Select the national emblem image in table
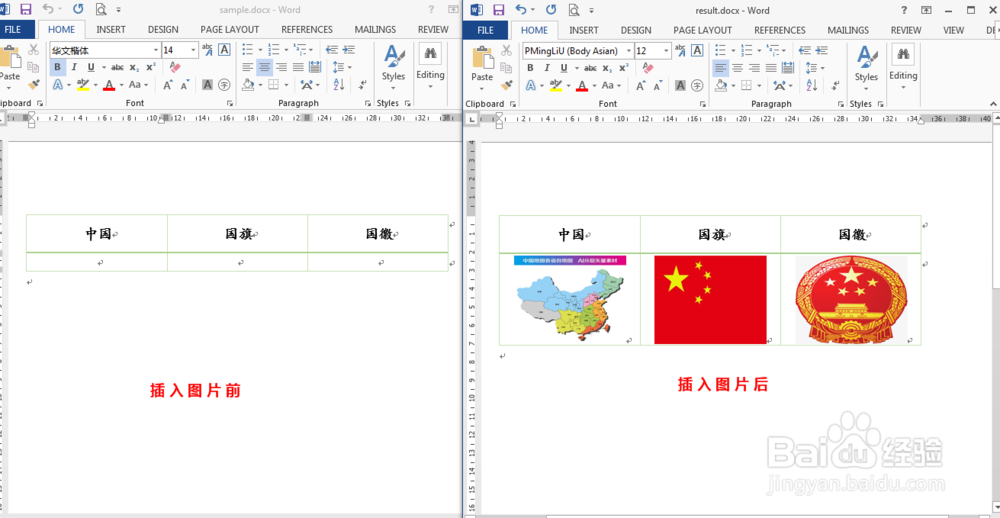 point(851,300)
